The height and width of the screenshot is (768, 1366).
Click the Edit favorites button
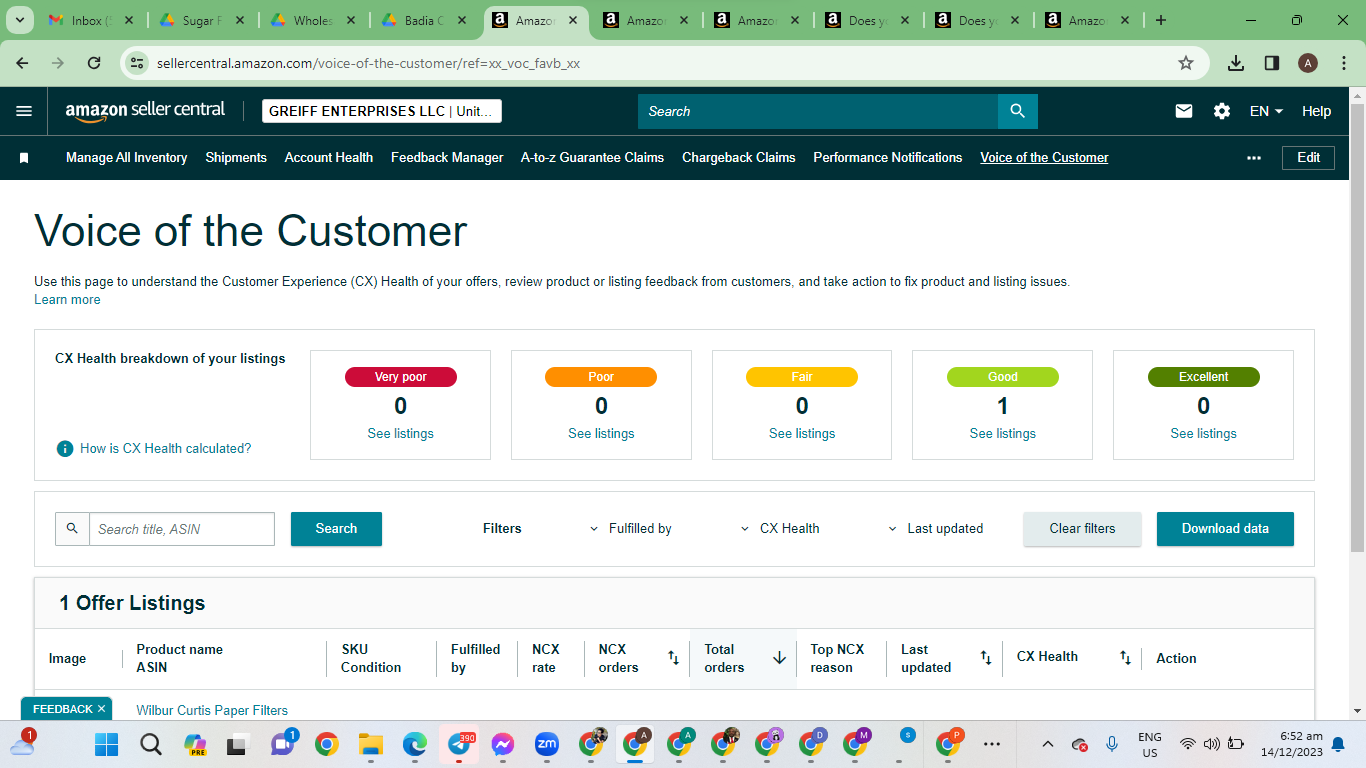[x=1308, y=158]
